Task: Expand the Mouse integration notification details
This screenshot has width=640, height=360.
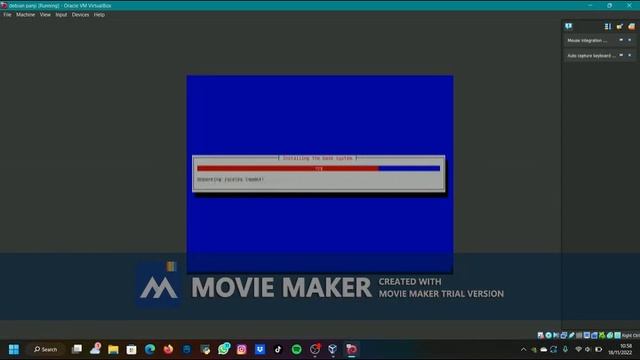Action: [x=621, y=40]
